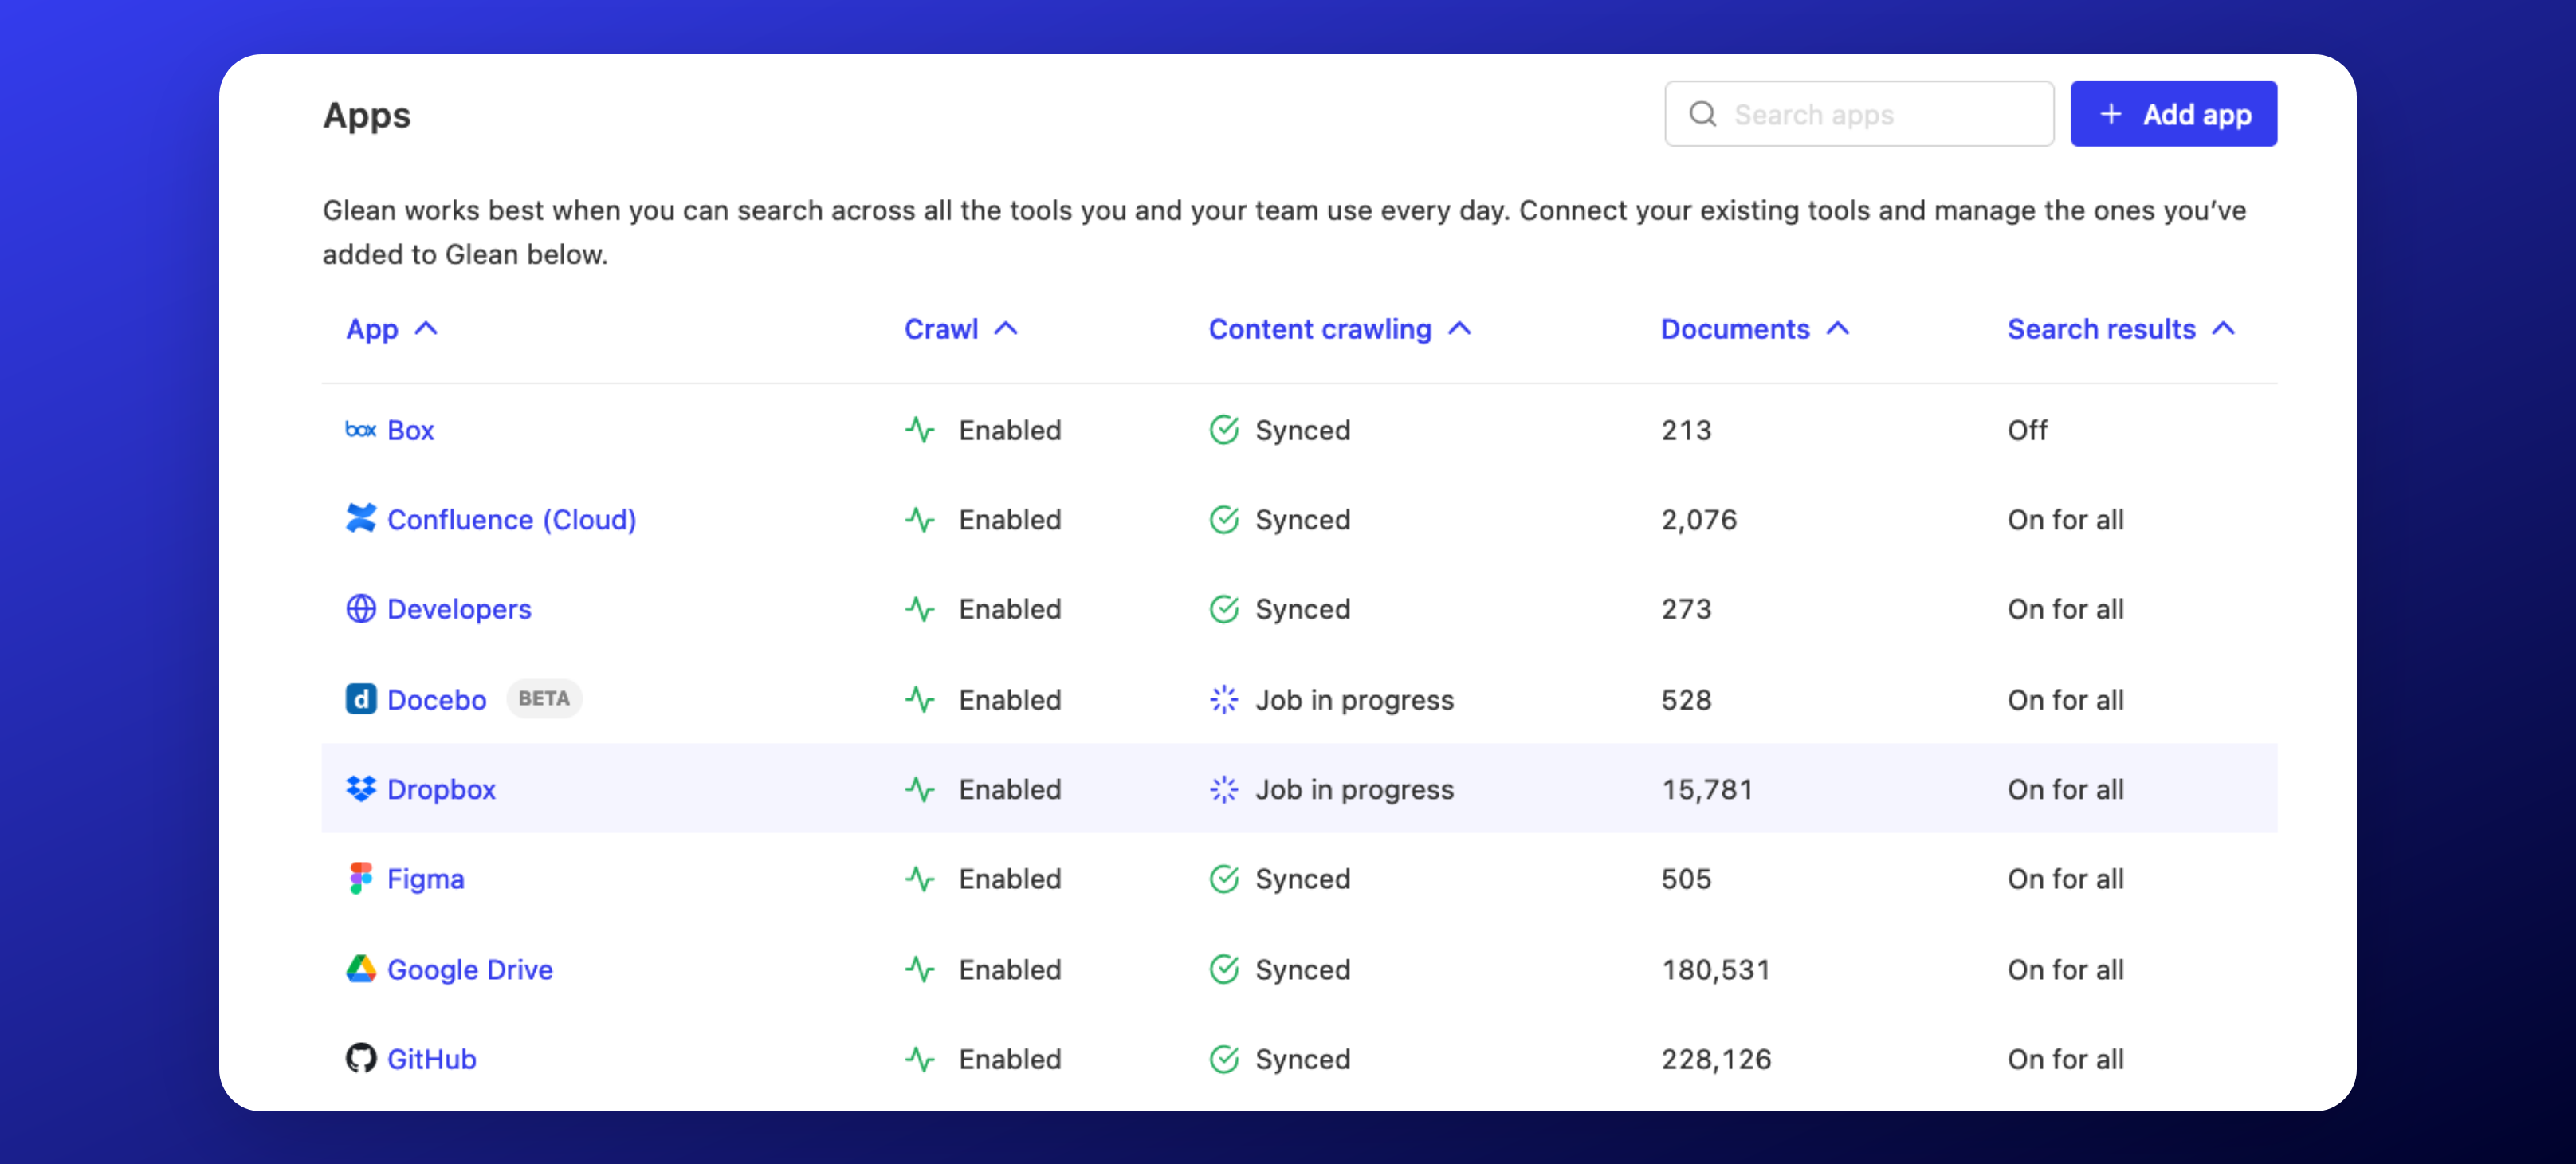The image size is (2576, 1164).
Task: Click the Developers globe icon
Action: 360,609
